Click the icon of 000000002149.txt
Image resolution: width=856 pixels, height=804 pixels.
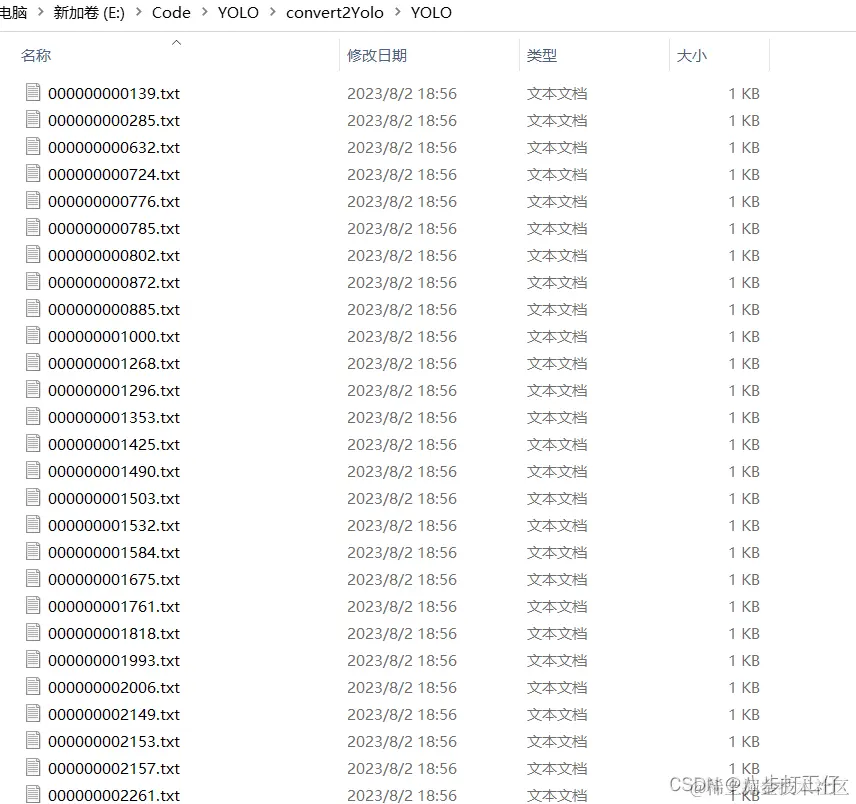[33, 713]
